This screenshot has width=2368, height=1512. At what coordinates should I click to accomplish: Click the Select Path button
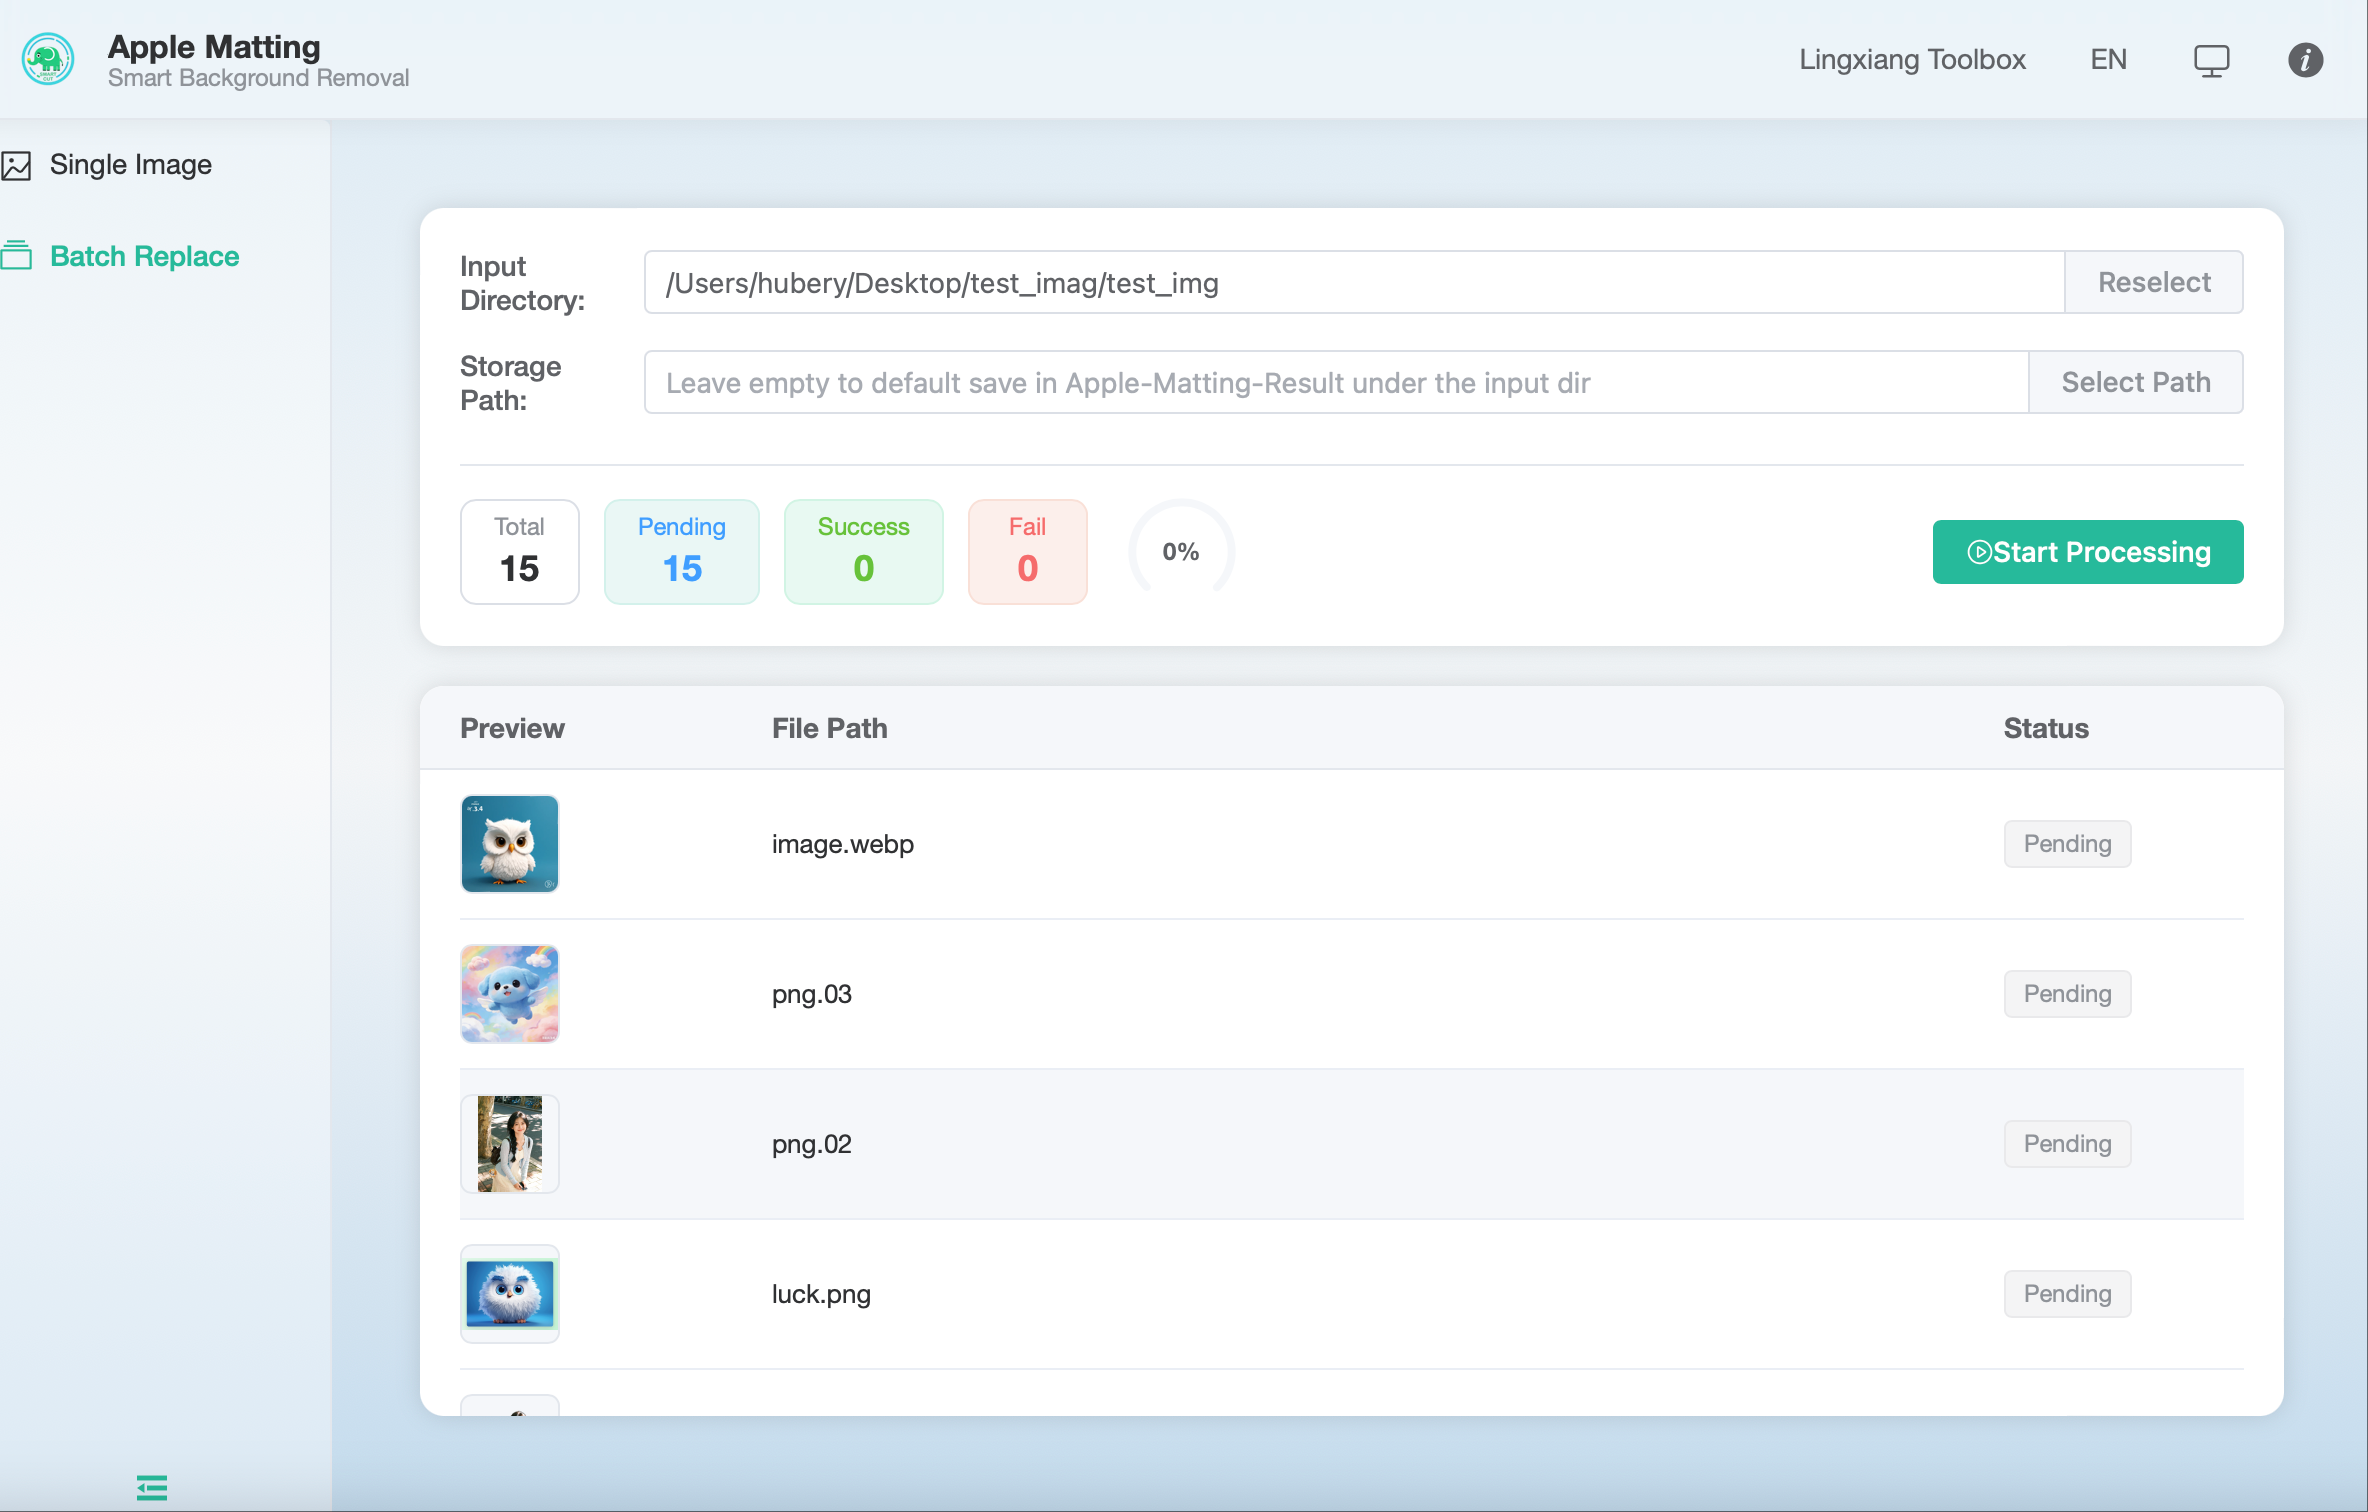point(2135,382)
